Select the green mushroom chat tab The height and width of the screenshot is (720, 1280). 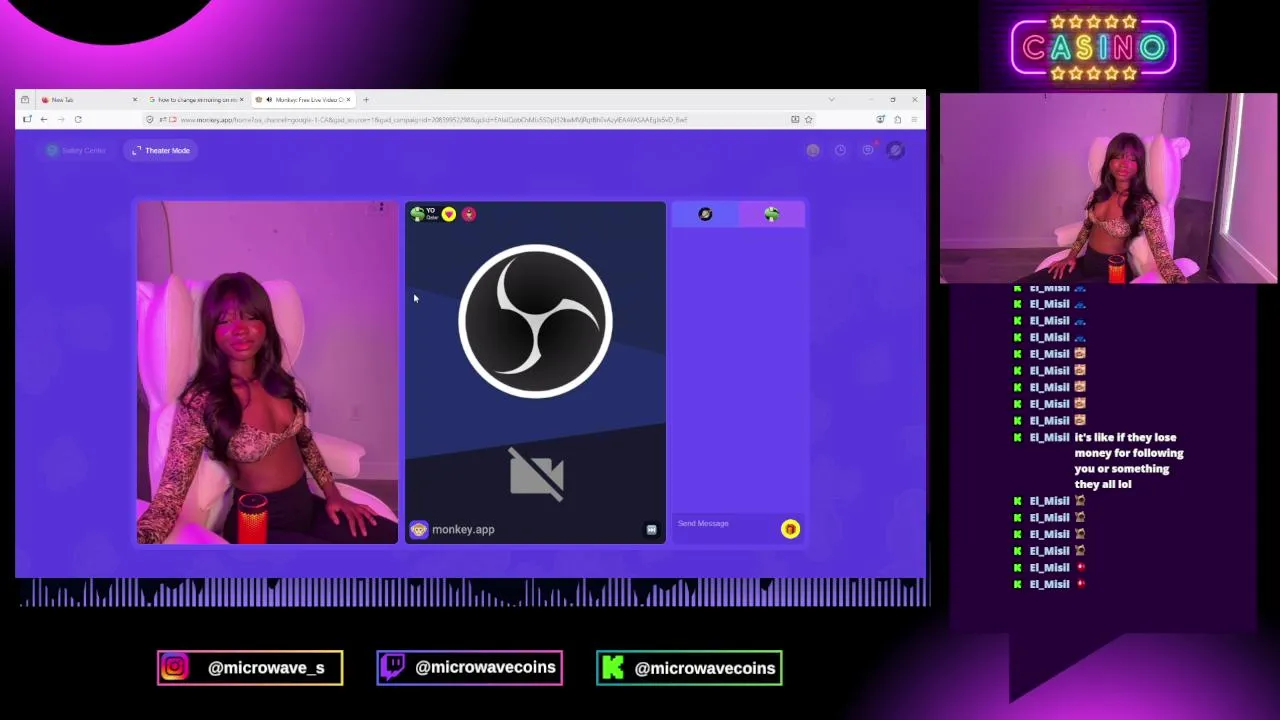pyautogui.click(x=771, y=214)
